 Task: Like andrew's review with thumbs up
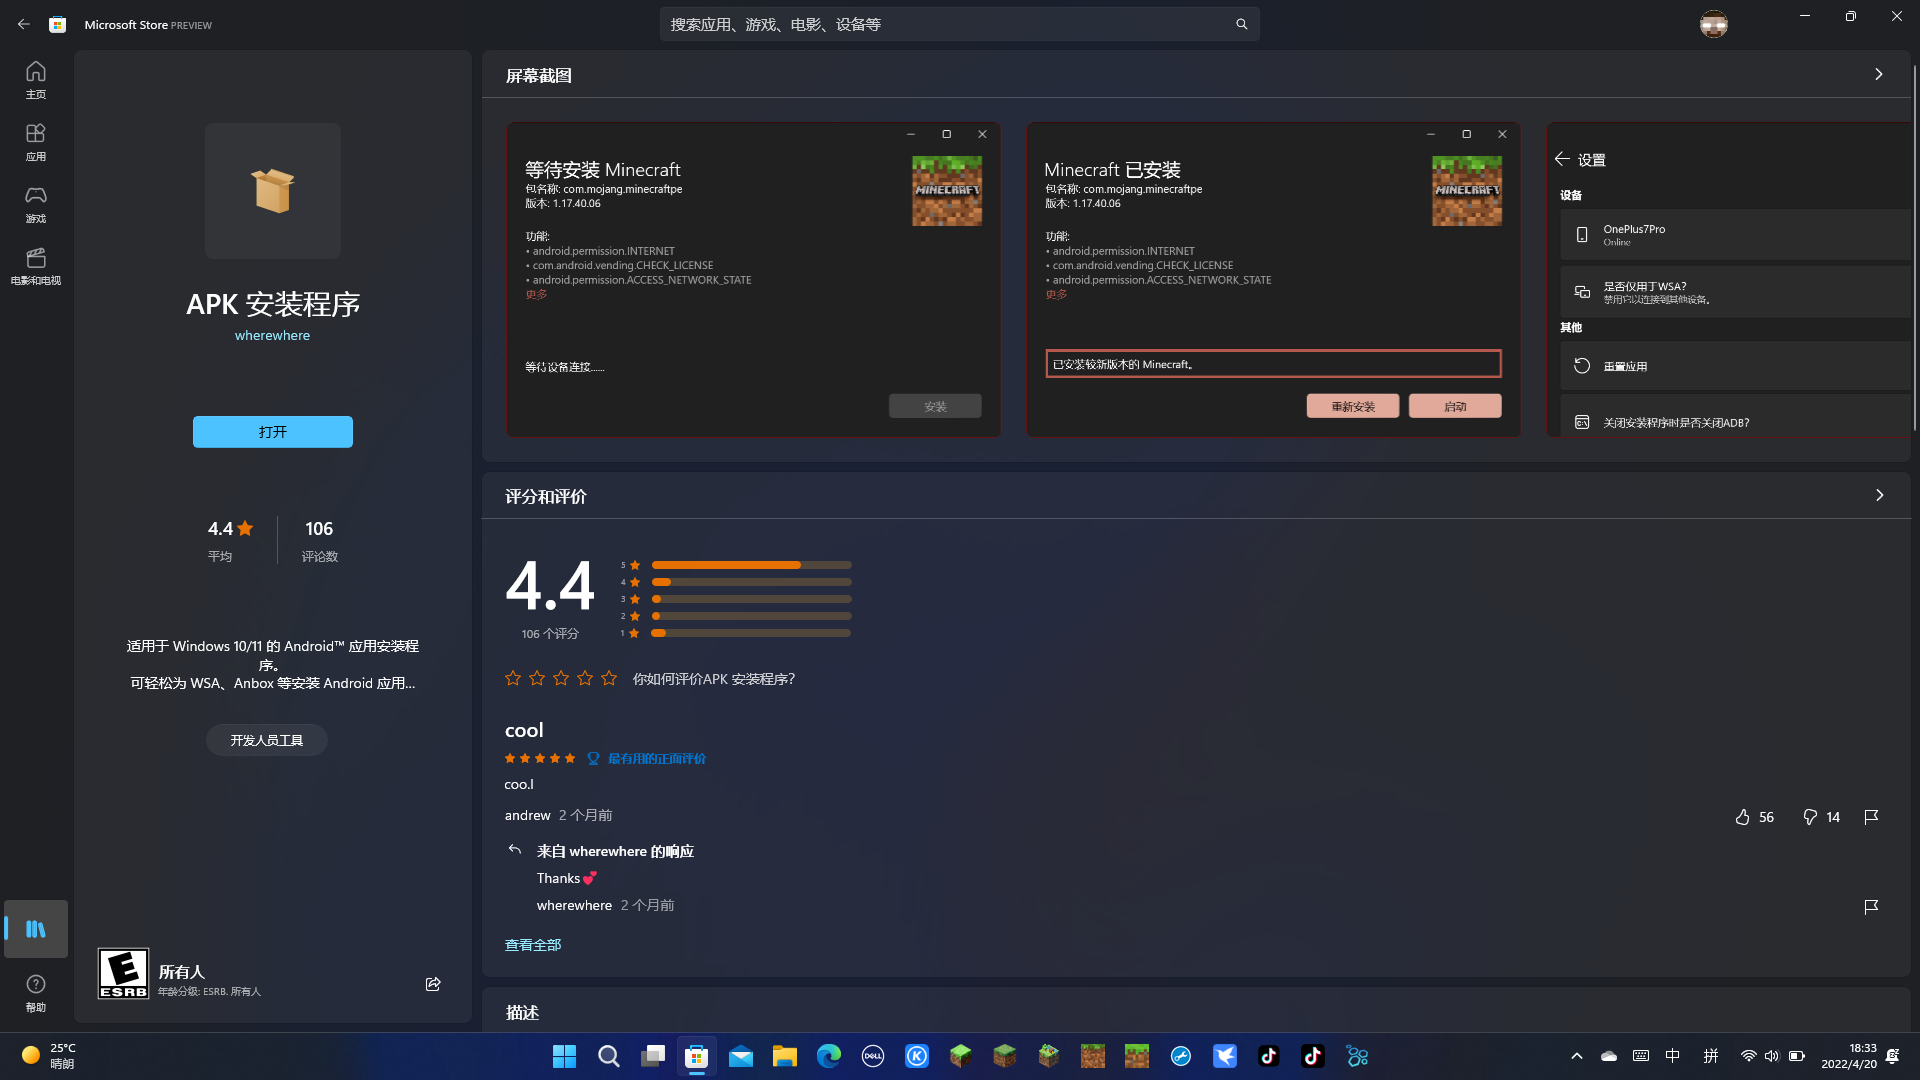coord(1743,817)
